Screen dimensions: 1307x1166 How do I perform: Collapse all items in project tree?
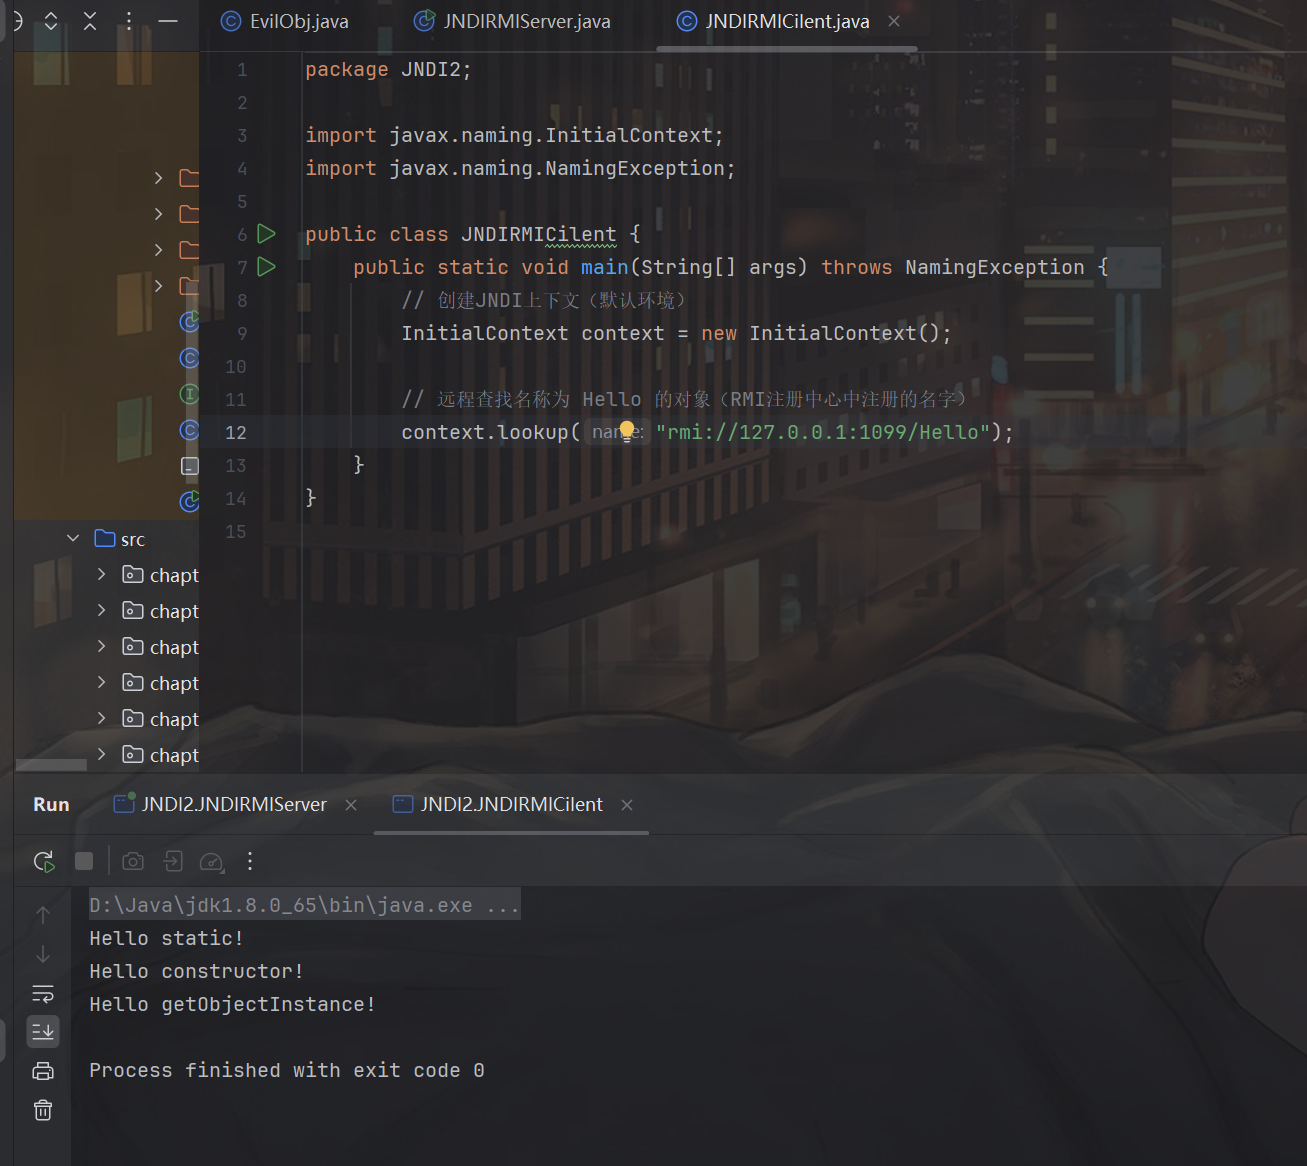(90, 21)
